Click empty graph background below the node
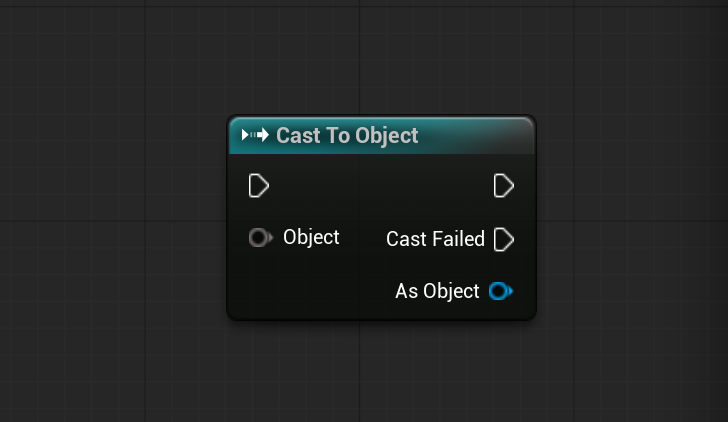The image size is (728, 422). (x=380, y=370)
